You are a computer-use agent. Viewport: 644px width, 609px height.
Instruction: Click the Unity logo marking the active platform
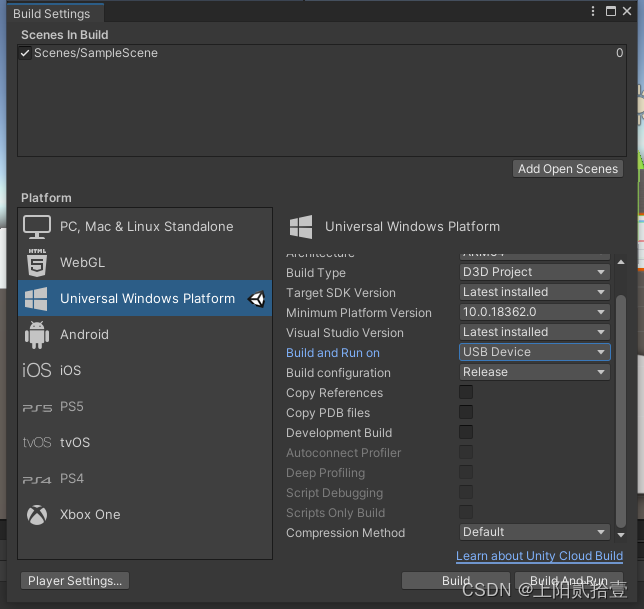tap(257, 299)
